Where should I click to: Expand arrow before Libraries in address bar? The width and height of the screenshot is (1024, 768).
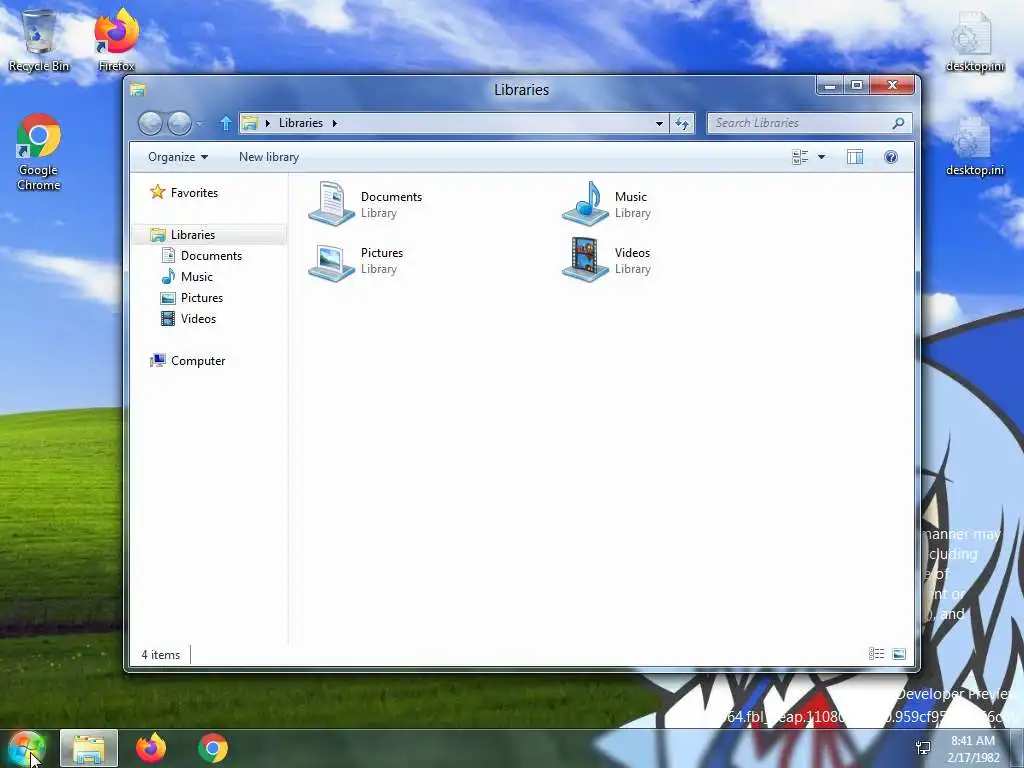(x=268, y=123)
